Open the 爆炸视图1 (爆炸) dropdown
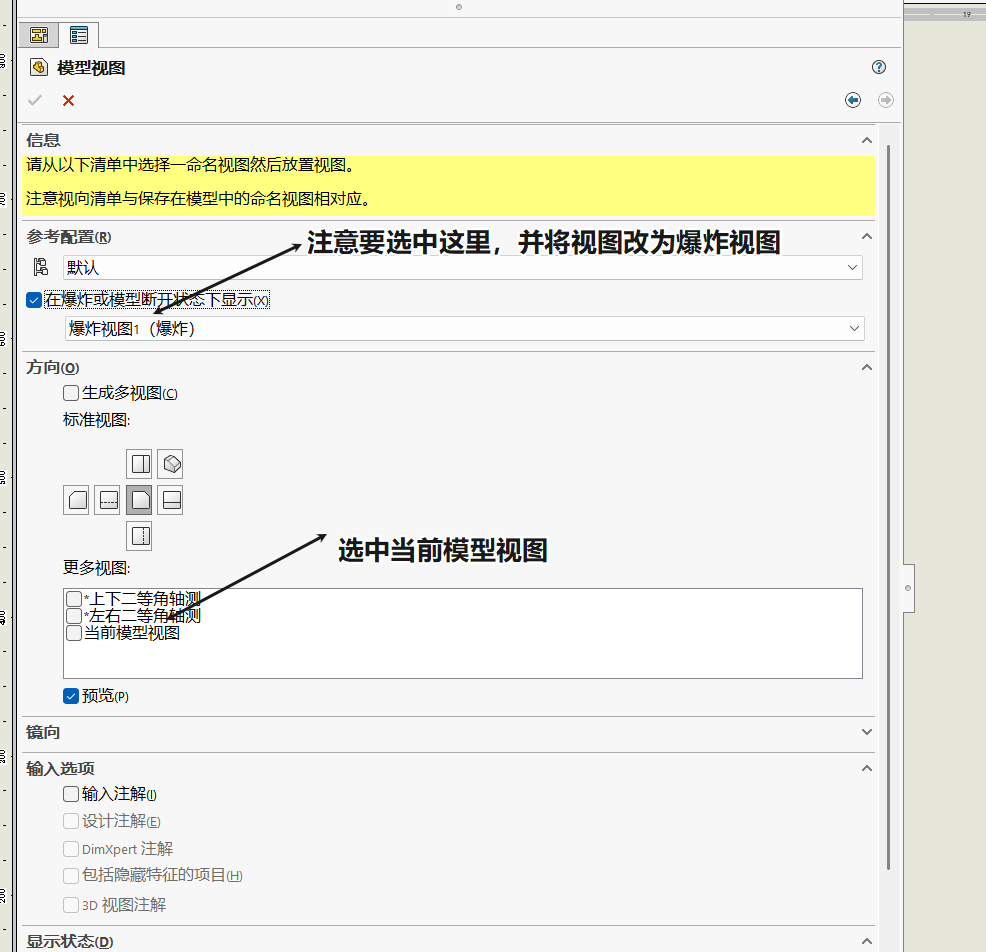This screenshot has width=986, height=952. coord(855,328)
